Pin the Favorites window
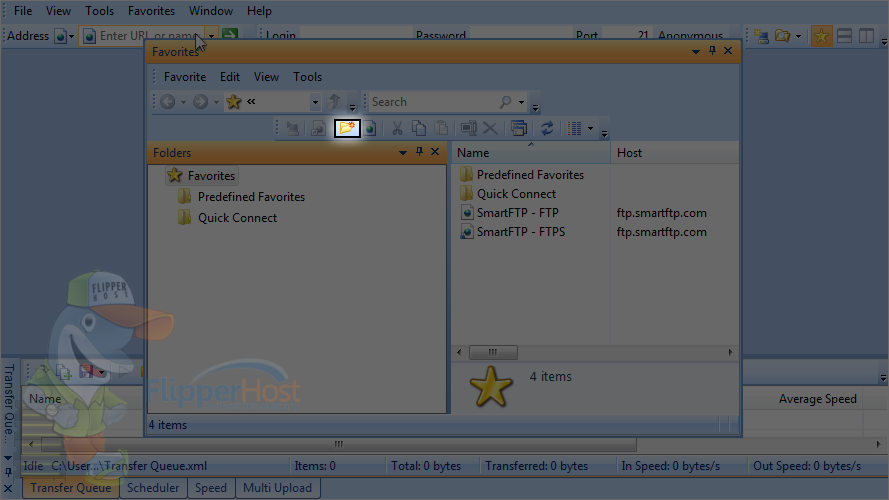The image size is (889, 500). pyautogui.click(x=712, y=51)
